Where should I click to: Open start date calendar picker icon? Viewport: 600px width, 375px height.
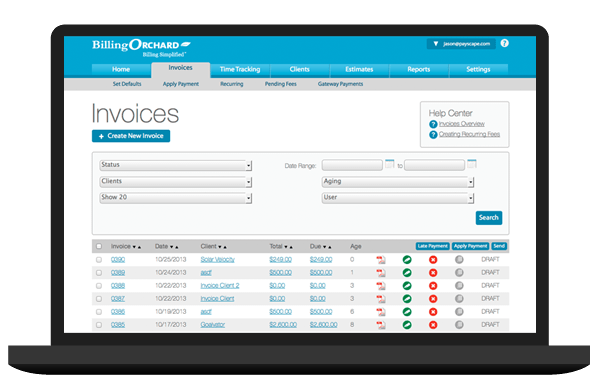coord(390,164)
